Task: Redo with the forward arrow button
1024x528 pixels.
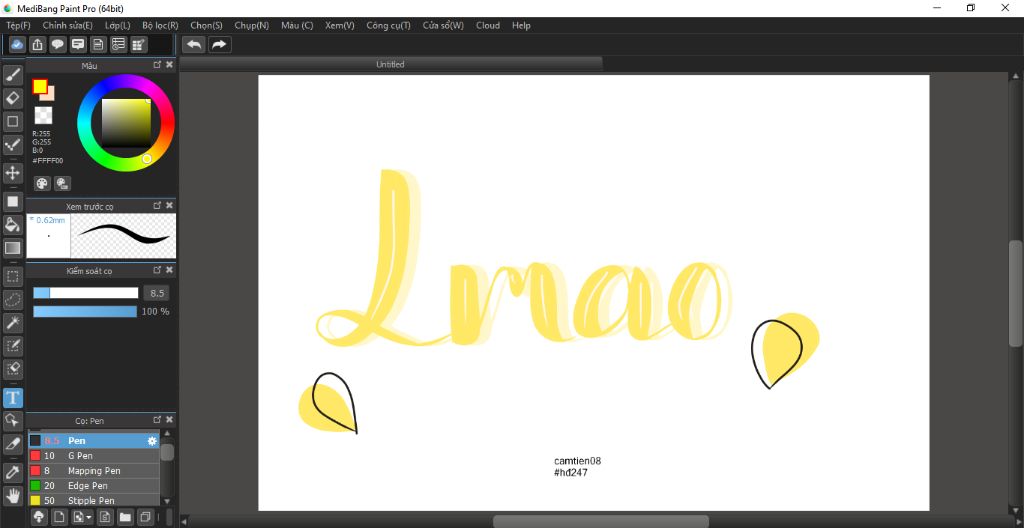Action: pos(219,44)
